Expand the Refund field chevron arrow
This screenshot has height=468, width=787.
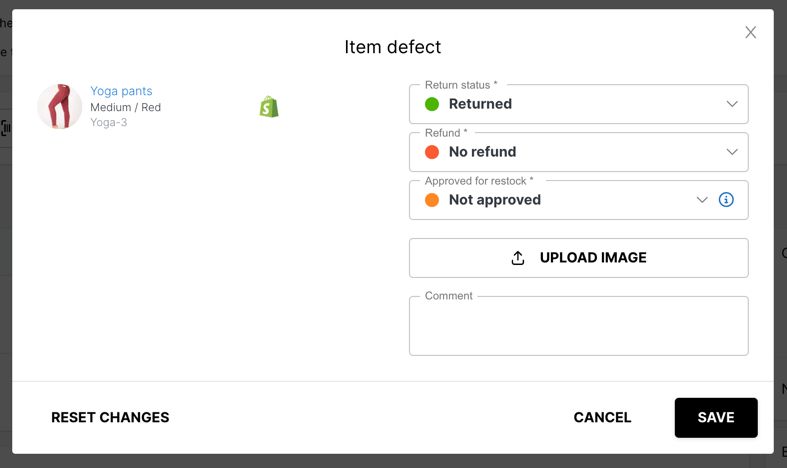coord(732,152)
